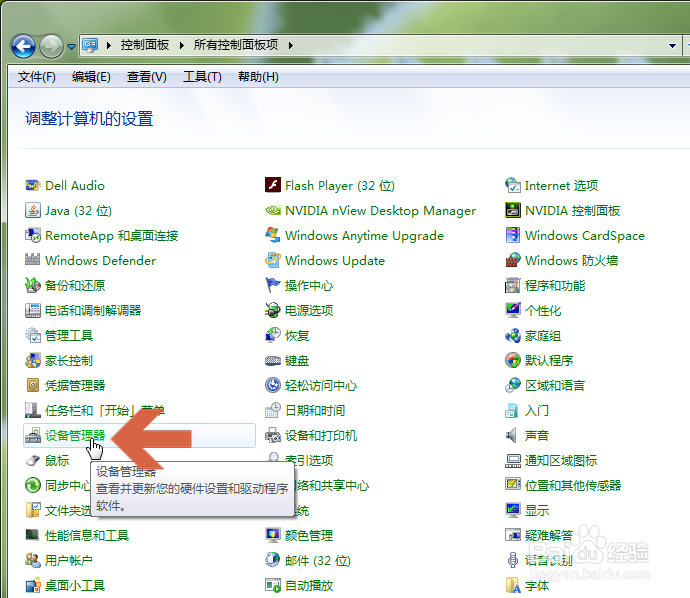Open the 区域和语言 link
690x598 pixels.
pos(554,385)
